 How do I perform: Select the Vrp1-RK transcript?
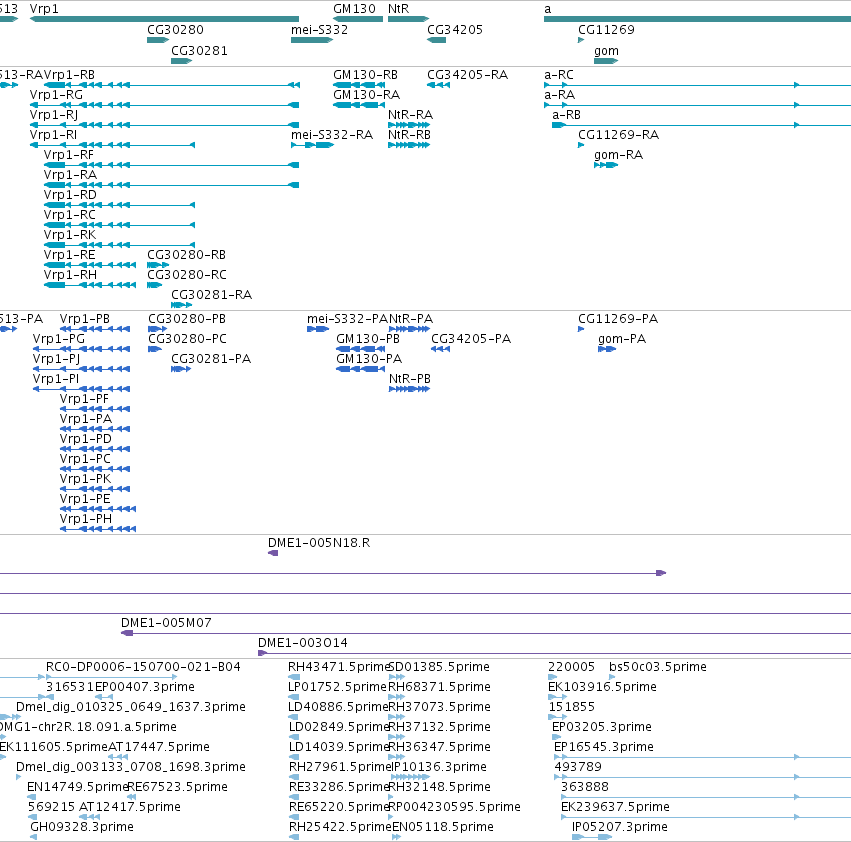click(x=119, y=245)
